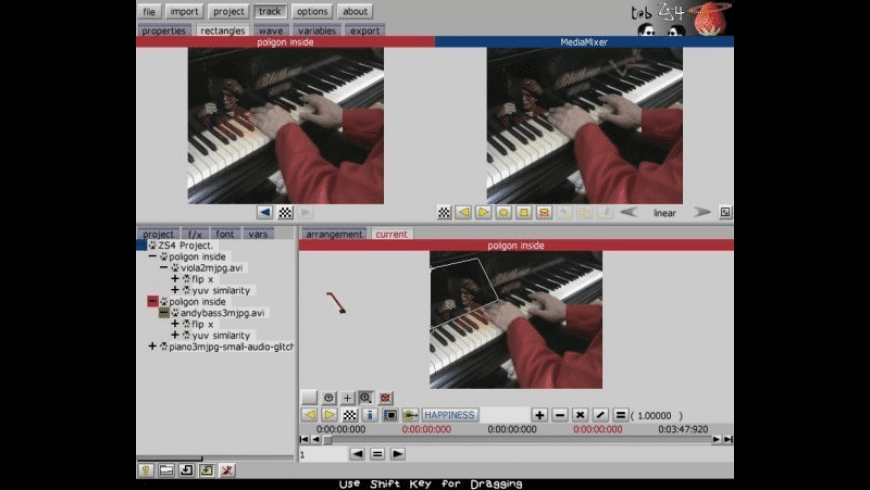Jump to the end of the timeline
This screenshot has height=490, width=870.
point(728,439)
